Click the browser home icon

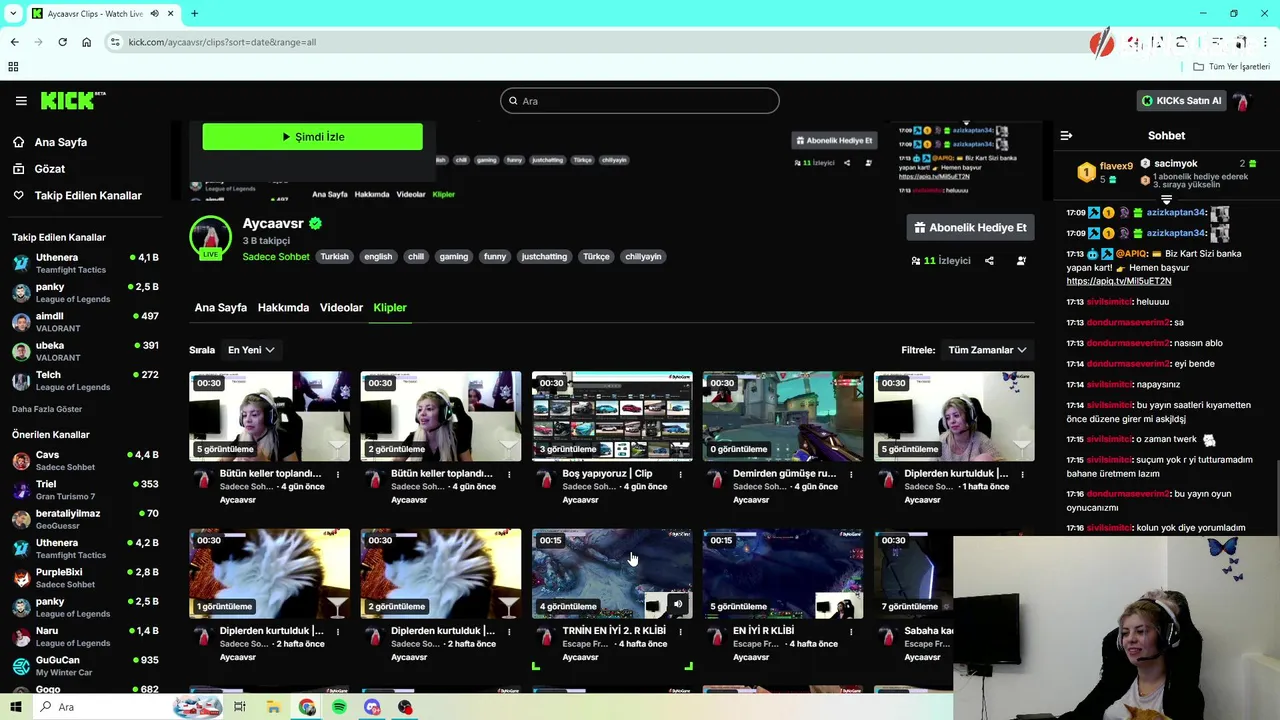pos(86,42)
